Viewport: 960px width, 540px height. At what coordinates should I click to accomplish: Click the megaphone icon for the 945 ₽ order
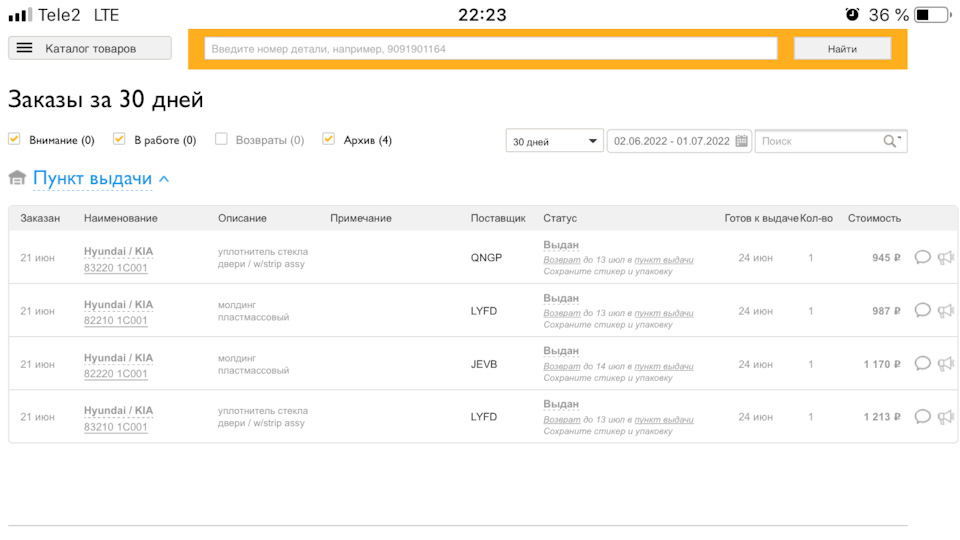pos(945,257)
